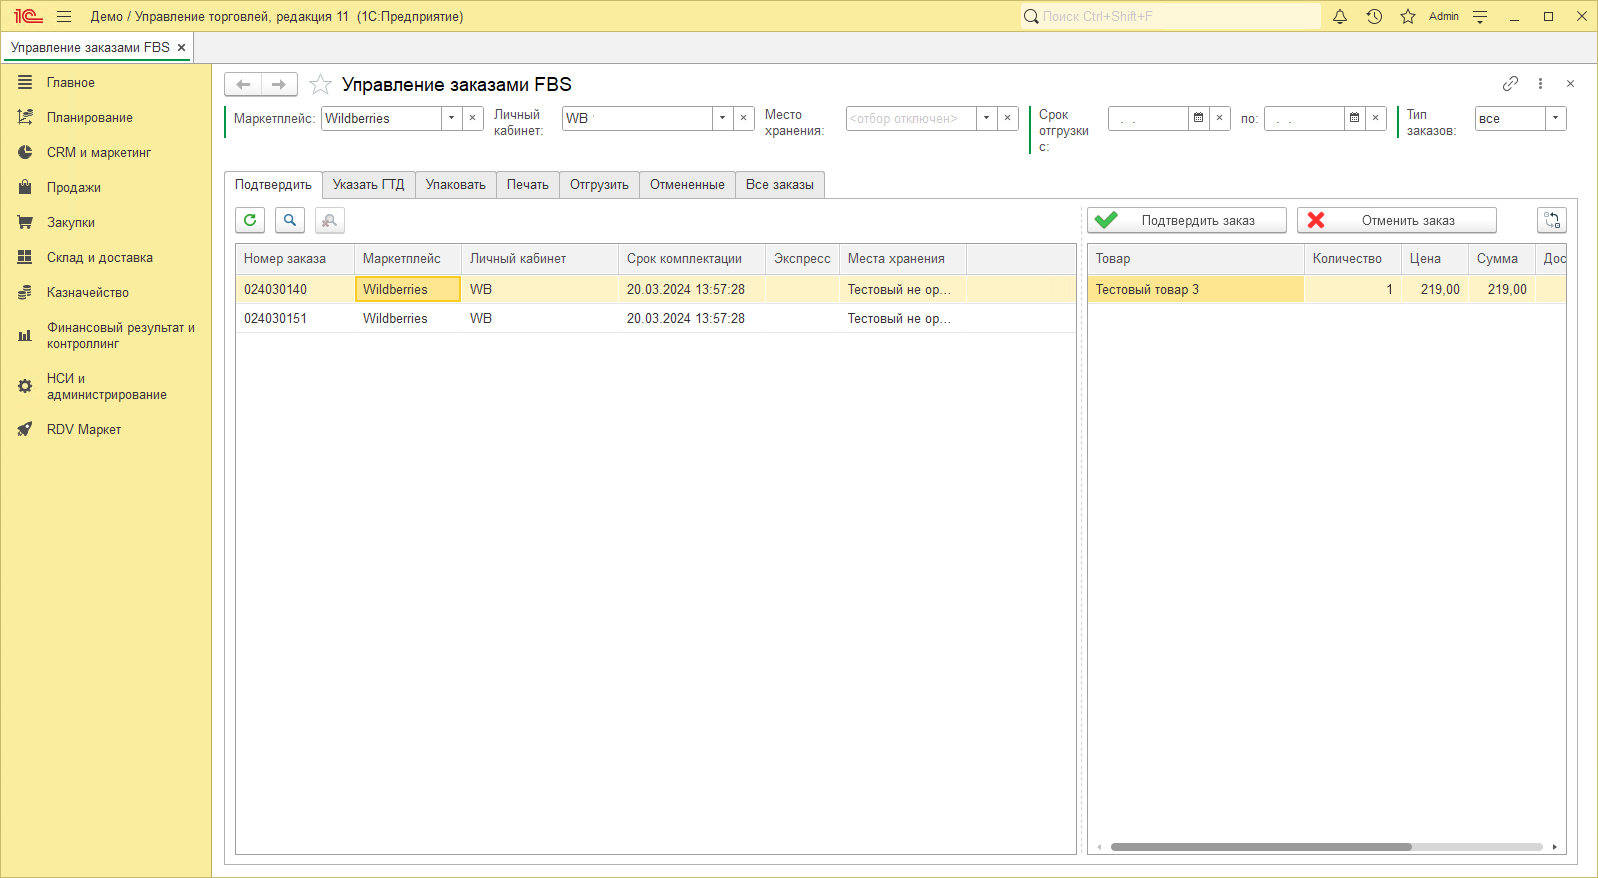
Task: Add form to favorites star
Action: coord(320,84)
